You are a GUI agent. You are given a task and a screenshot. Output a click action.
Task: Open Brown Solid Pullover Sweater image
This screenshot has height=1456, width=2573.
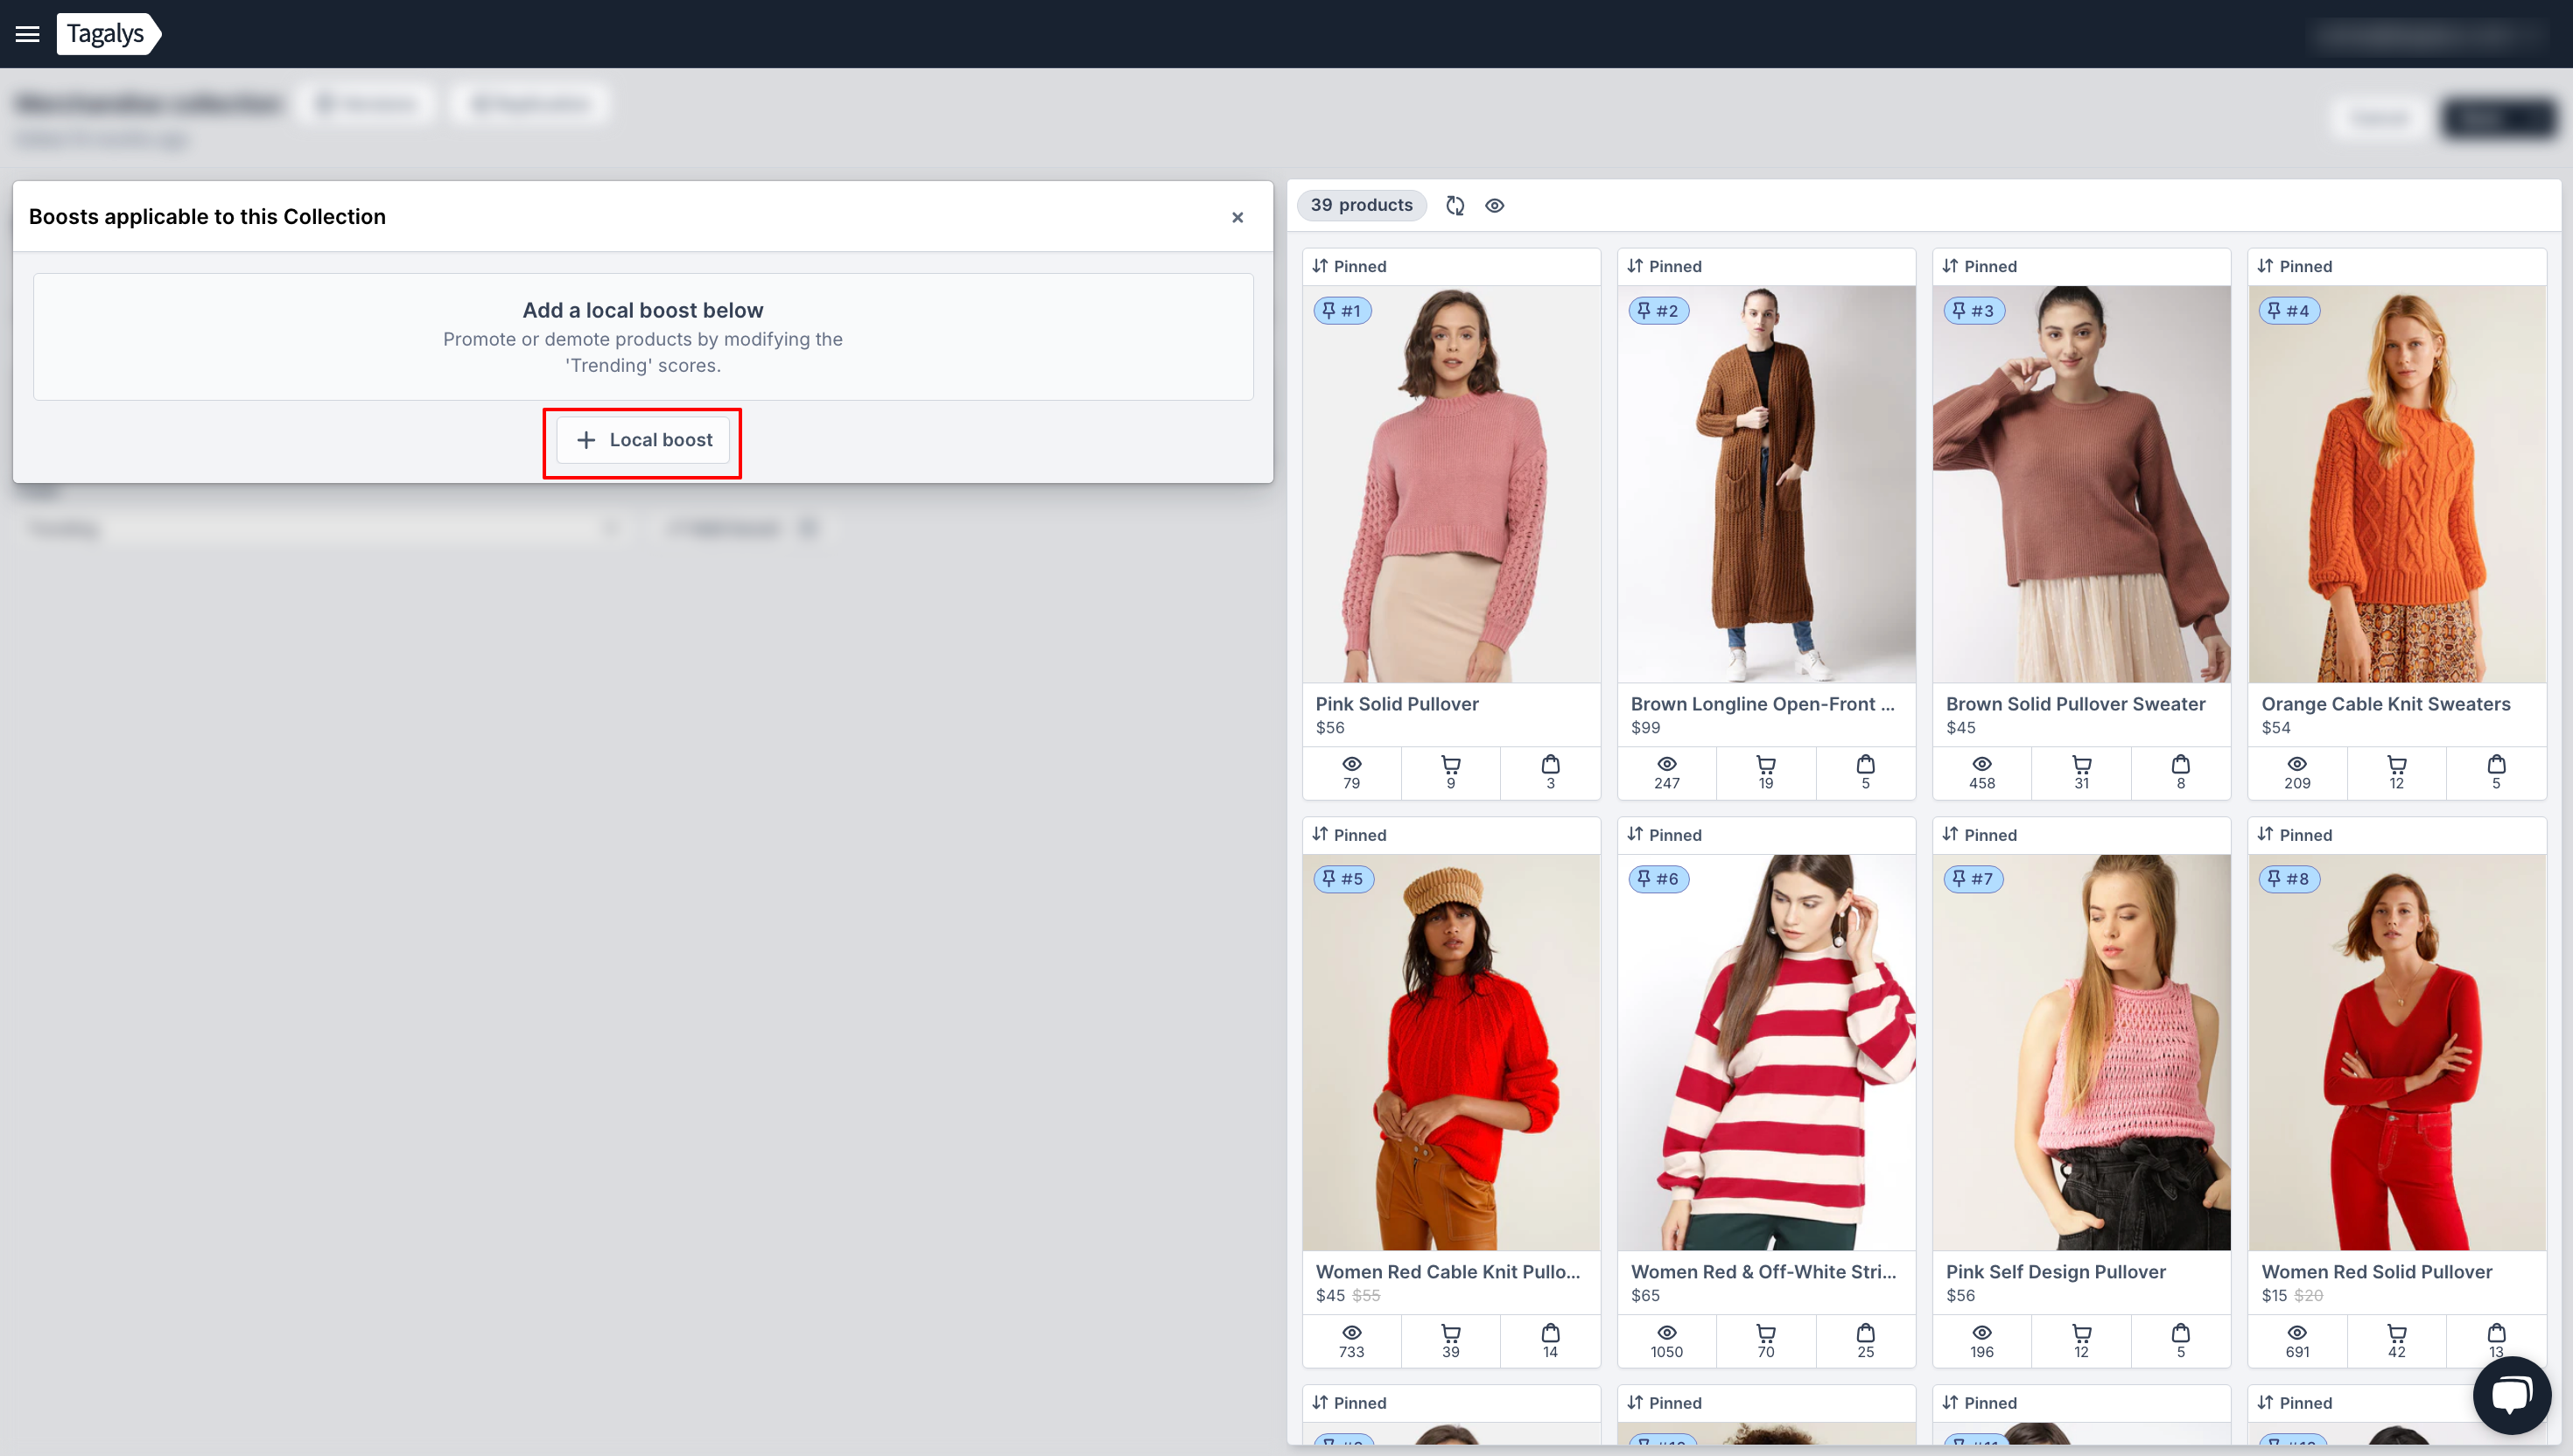(x=2081, y=484)
